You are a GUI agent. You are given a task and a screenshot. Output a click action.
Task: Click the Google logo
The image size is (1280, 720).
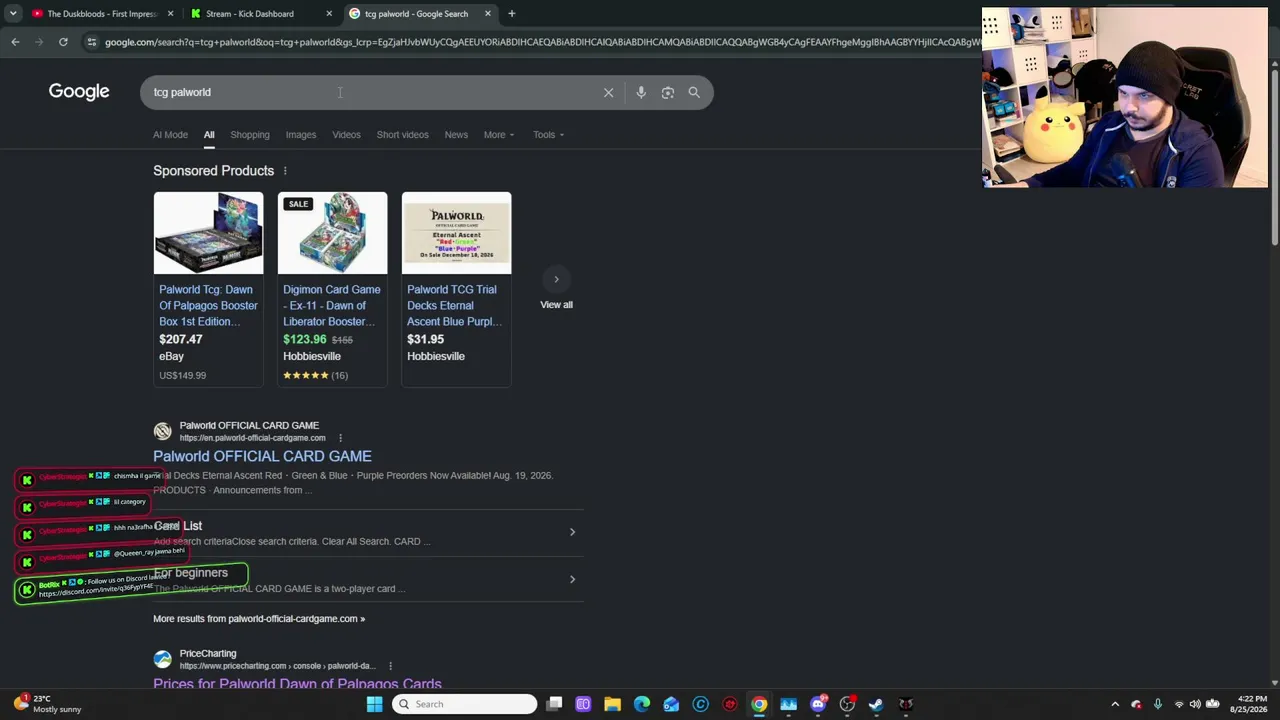click(x=79, y=92)
